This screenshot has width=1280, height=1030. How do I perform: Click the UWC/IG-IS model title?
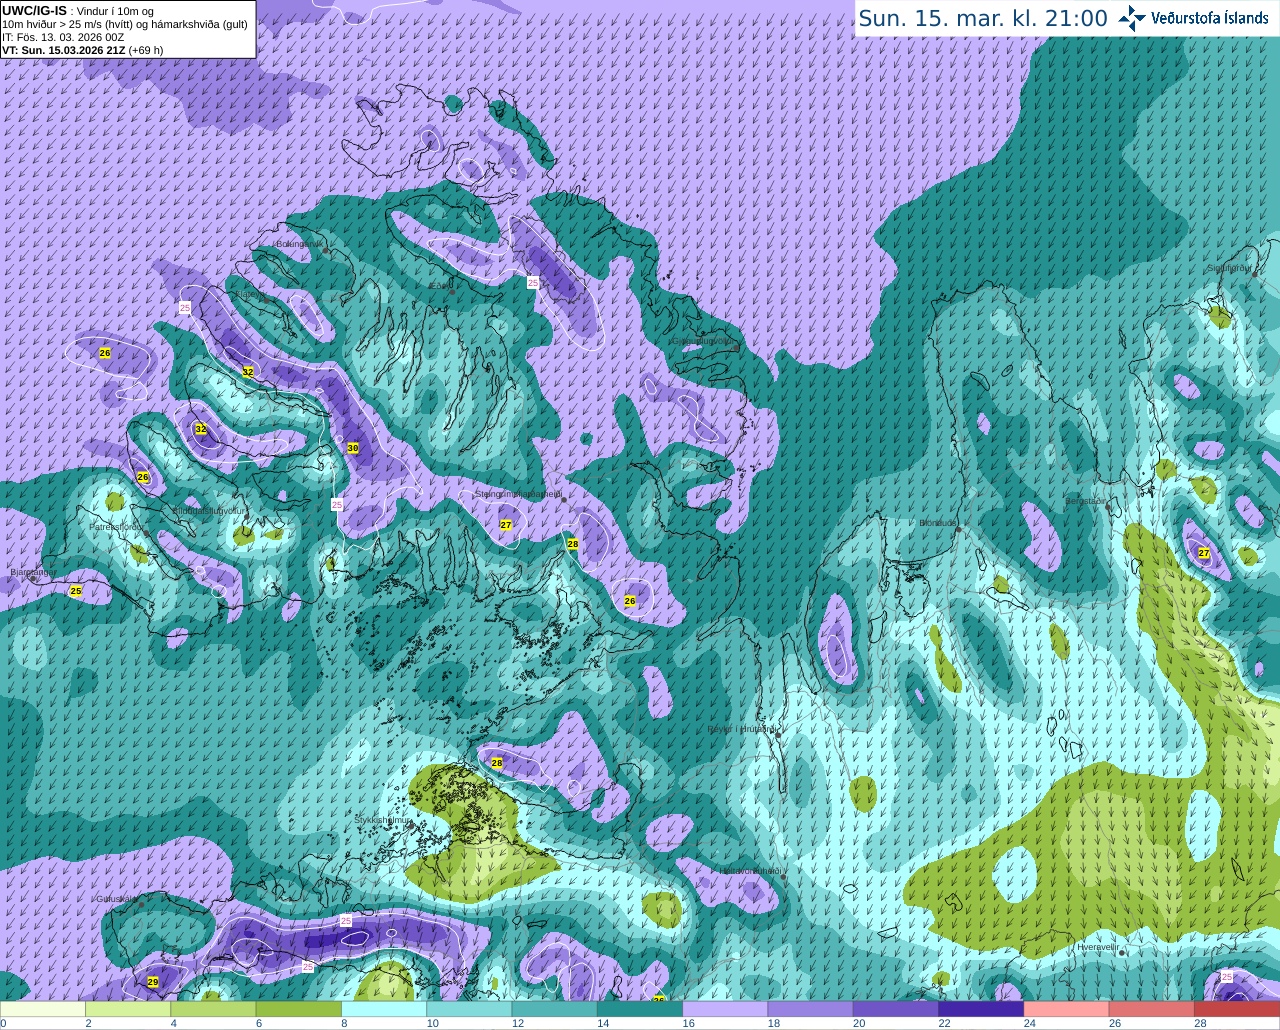[34, 10]
